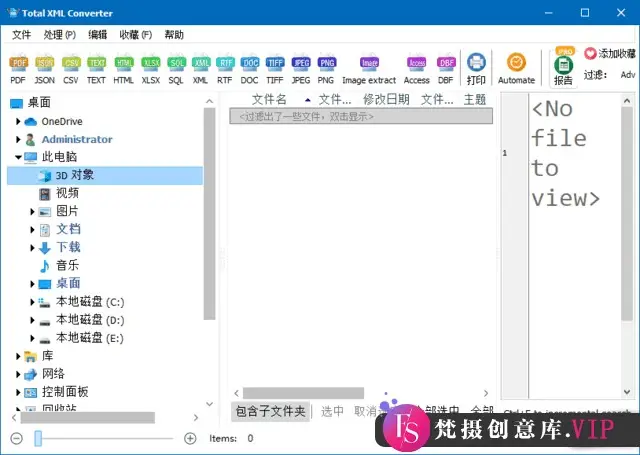This screenshot has height=455, width=640.
Task: Click the 选中 button
Action: [332, 411]
